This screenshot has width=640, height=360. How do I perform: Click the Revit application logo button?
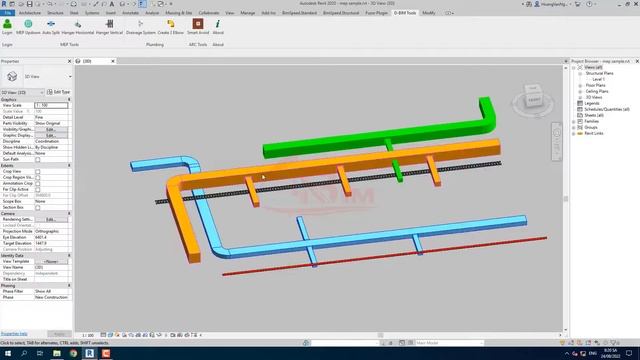coord(4,4)
